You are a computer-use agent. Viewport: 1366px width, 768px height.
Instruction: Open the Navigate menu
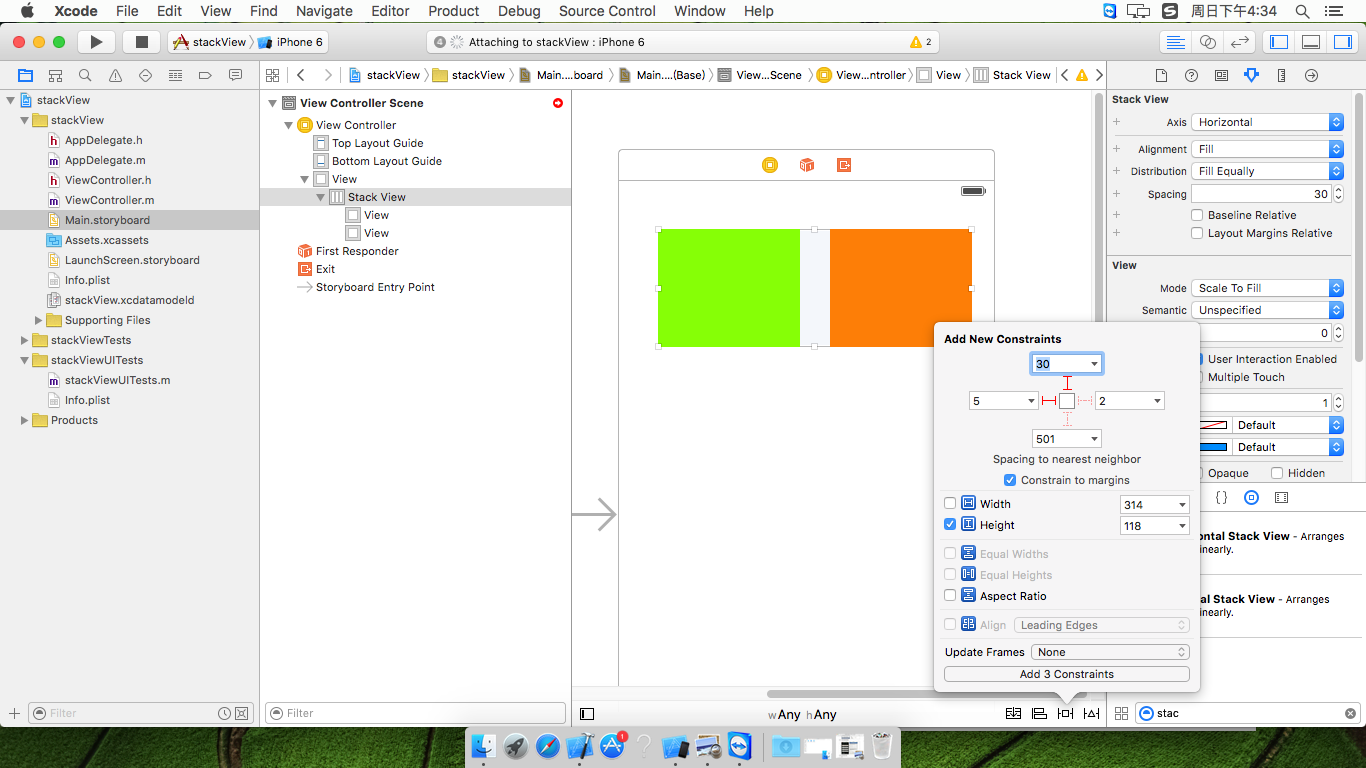[324, 11]
